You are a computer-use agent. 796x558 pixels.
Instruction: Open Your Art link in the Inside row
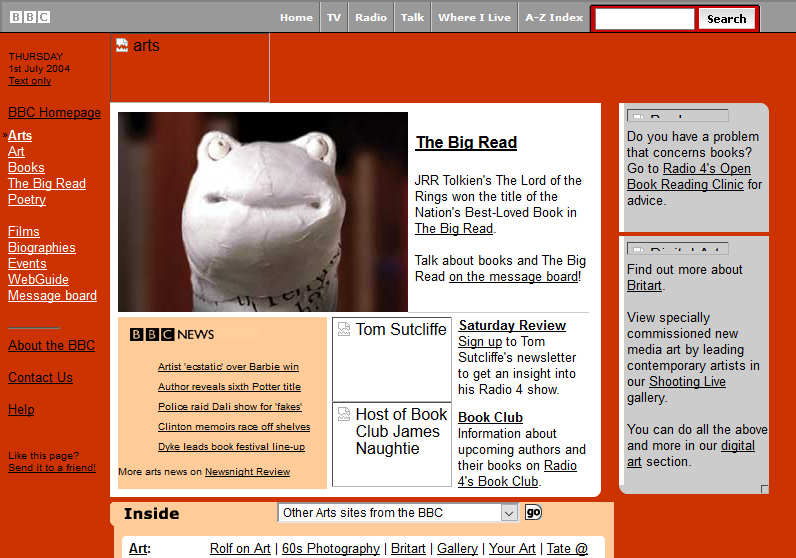pyautogui.click(x=512, y=549)
